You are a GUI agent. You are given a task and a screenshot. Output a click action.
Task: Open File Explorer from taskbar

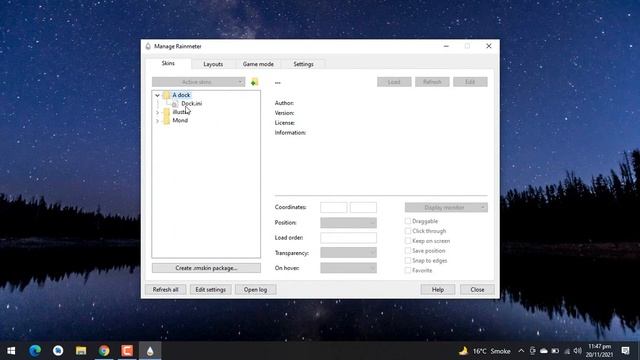81,351
